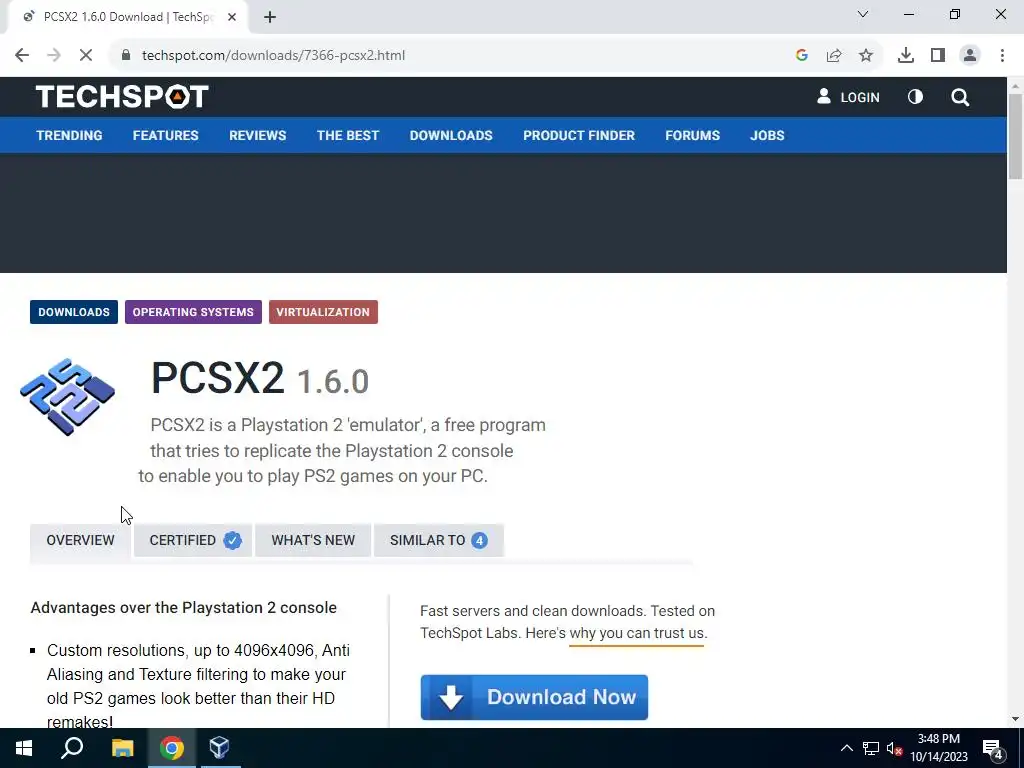Image resolution: width=1024 pixels, height=768 pixels.
Task: Close the PCSX2 1.6.0 Download tab
Action: (232, 17)
